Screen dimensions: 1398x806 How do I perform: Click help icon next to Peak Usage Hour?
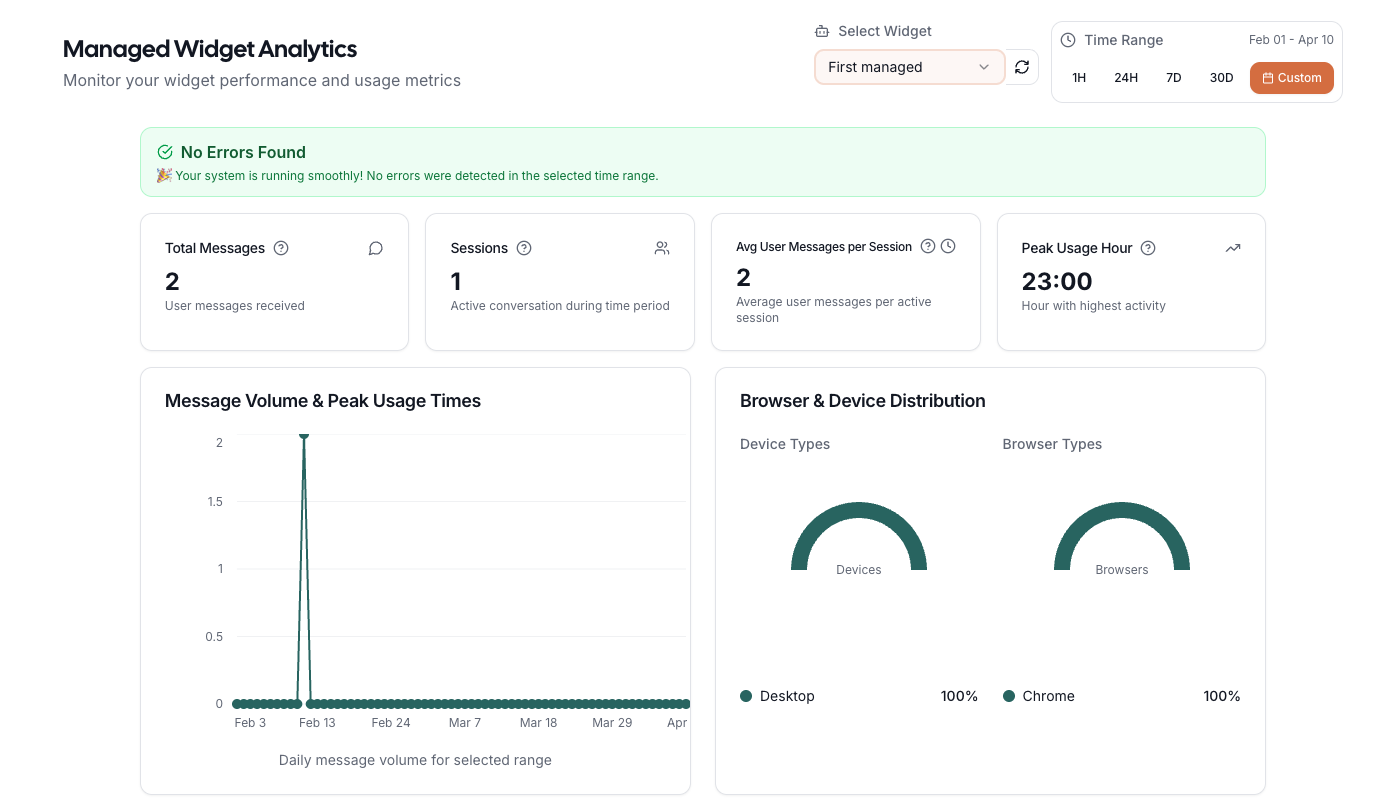[x=1148, y=248]
